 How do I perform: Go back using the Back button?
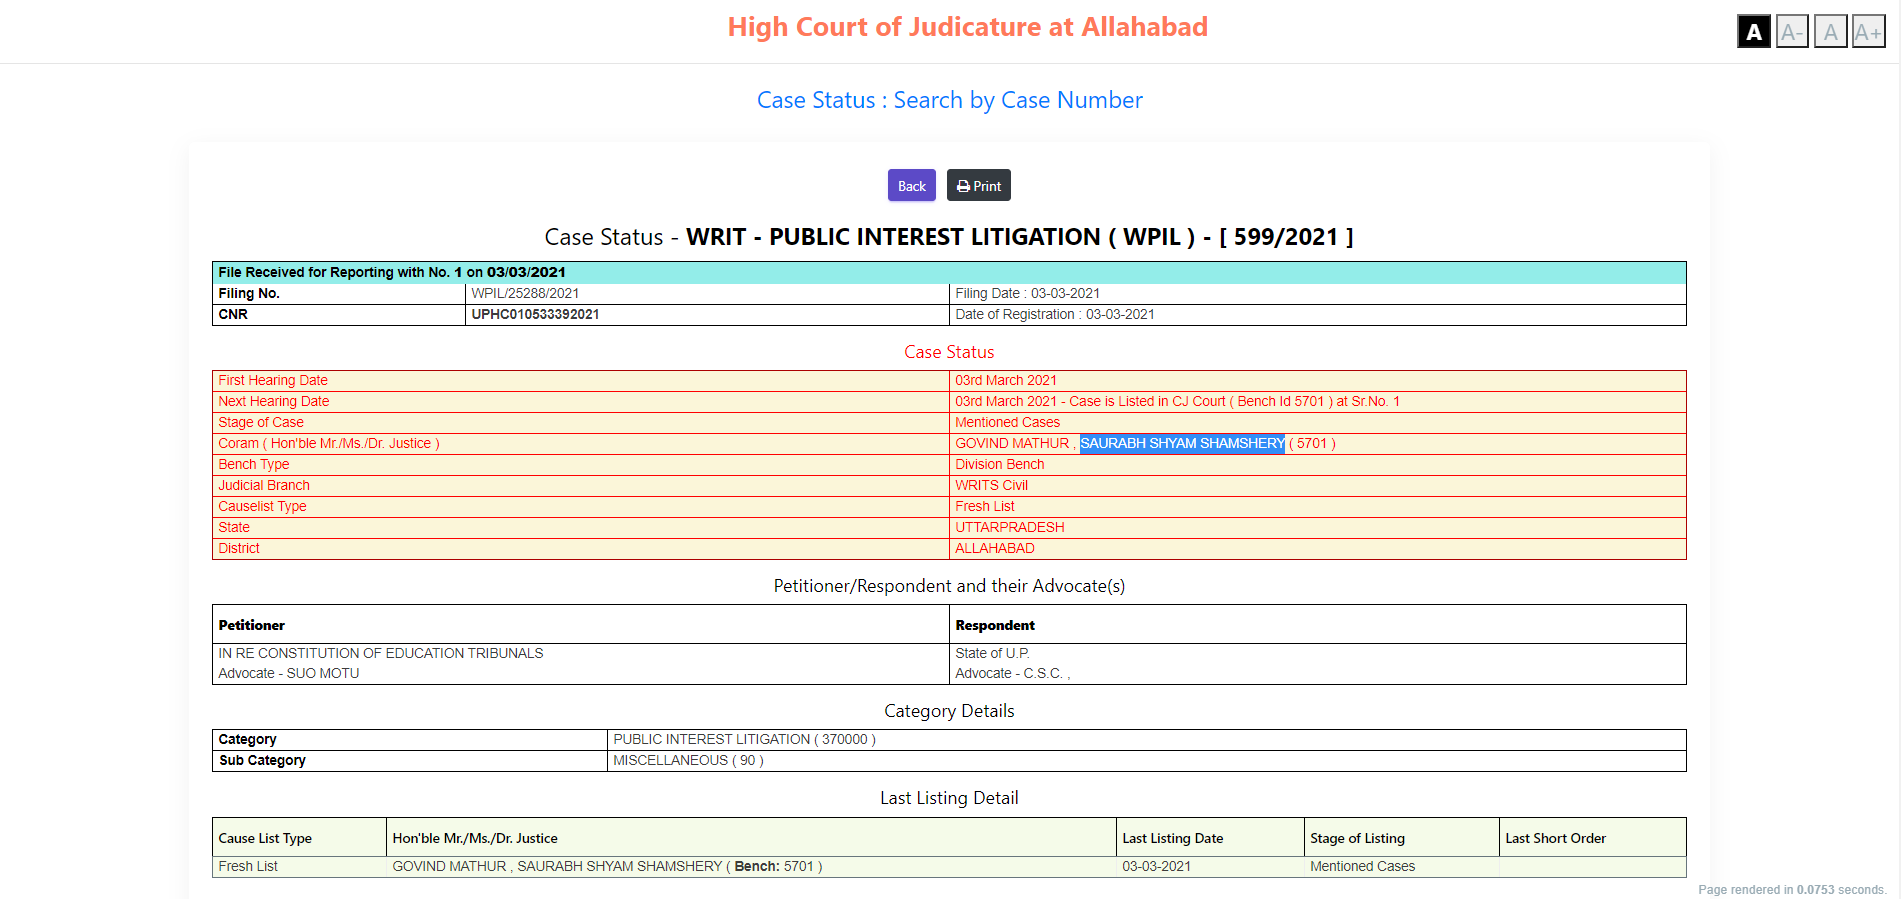coord(911,186)
